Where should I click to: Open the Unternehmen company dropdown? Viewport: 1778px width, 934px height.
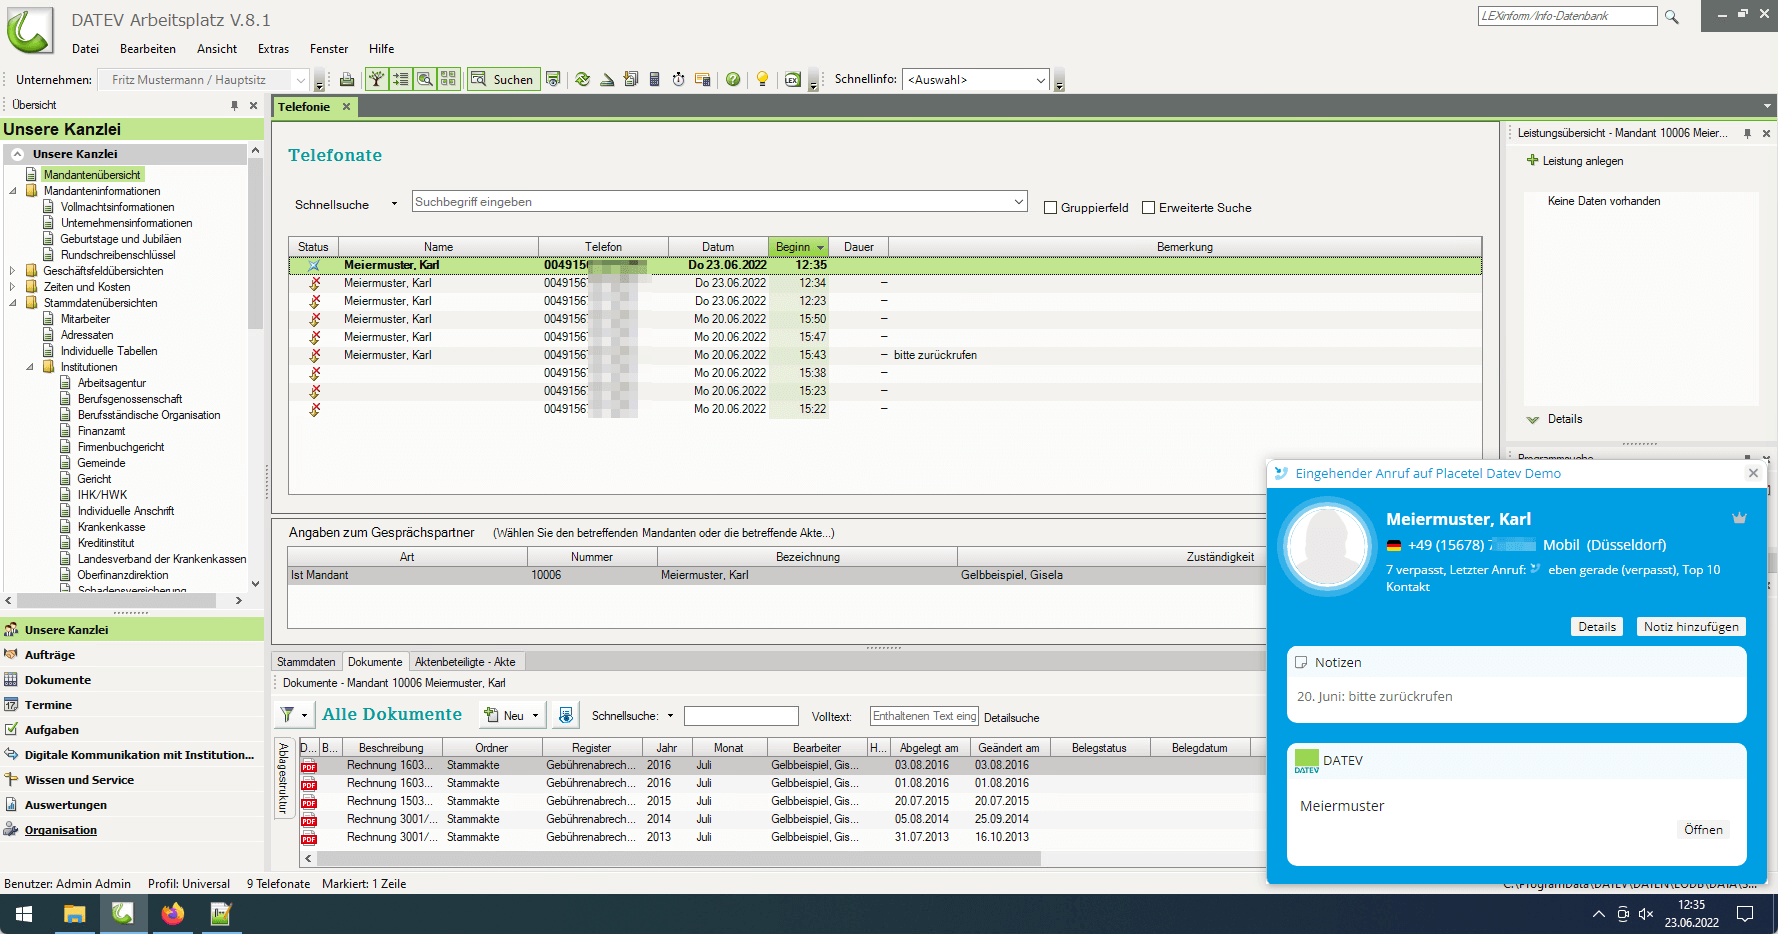click(x=300, y=80)
